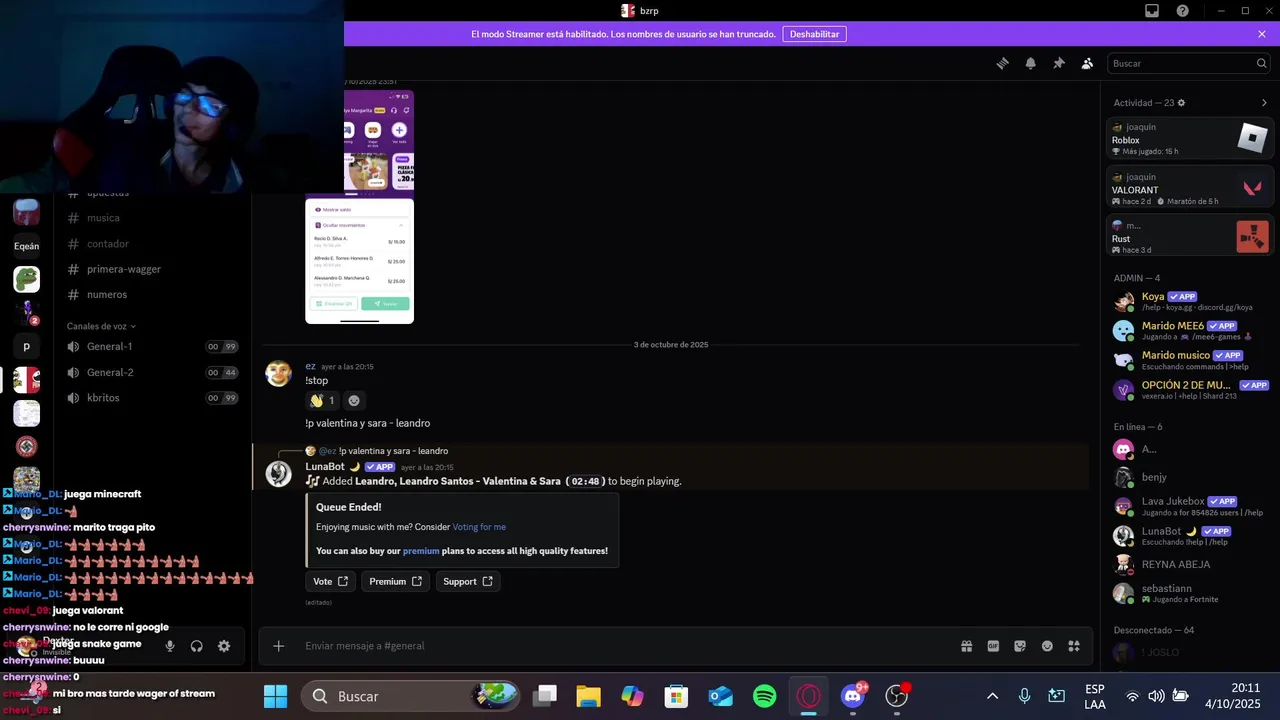The image size is (1280, 720).
Task: Click the Buscar search field in Discord
Action: click(x=1189, y=63)
